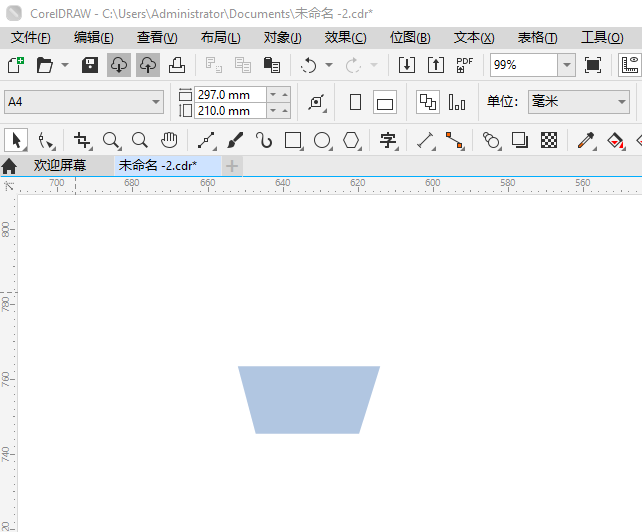Select the Polygon tool

[352, 140]
